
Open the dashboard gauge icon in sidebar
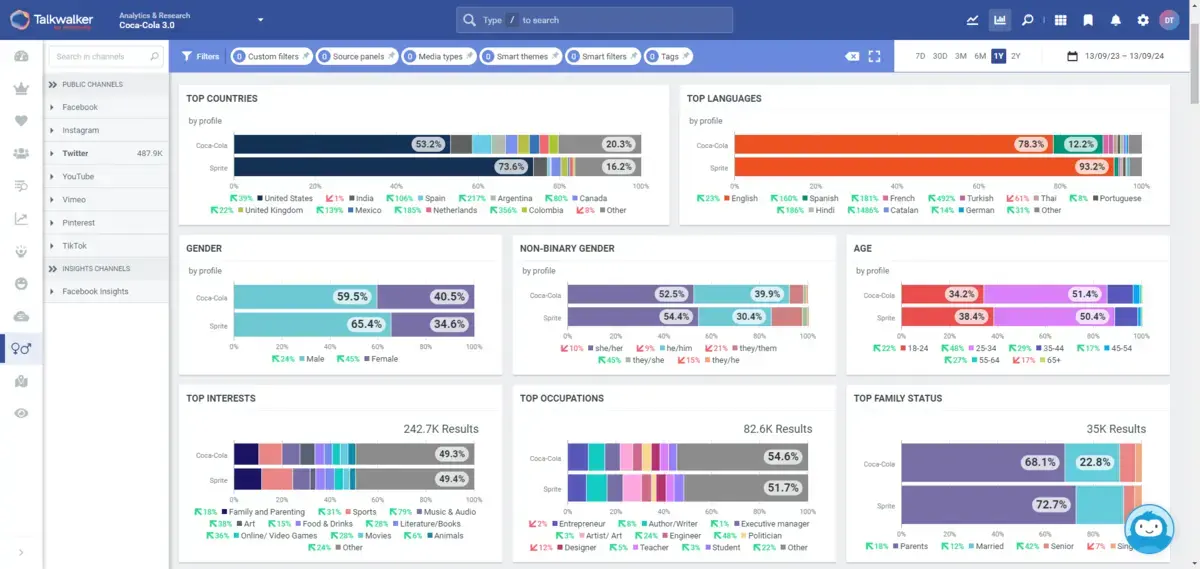[x=21, y=56]
